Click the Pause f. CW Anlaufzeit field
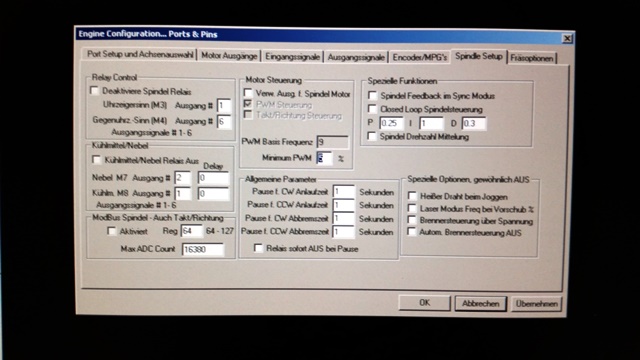 (344, 191)
